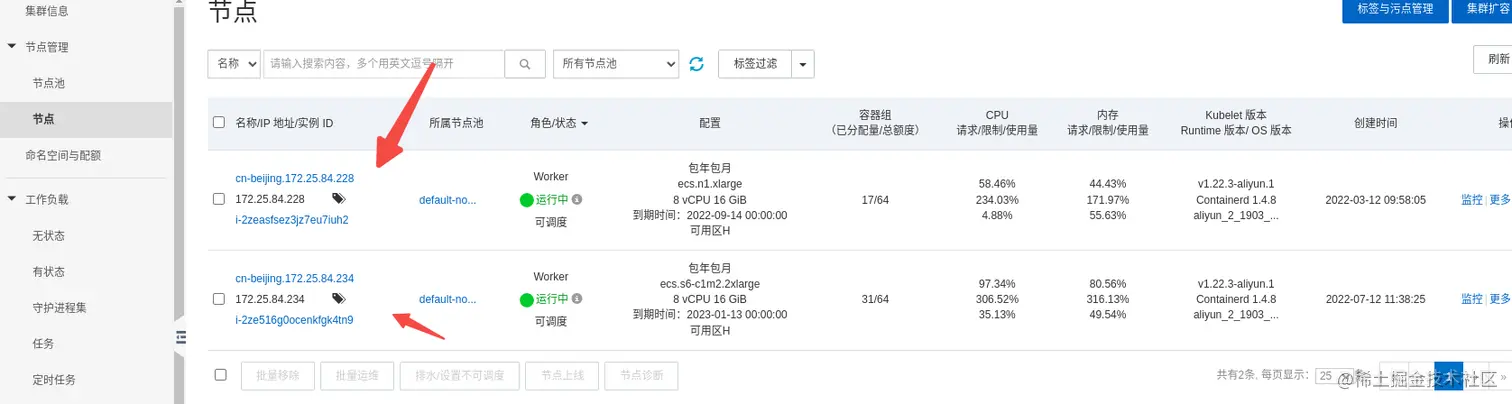1512x404 pixels.
Task: Toggle the bottom select-all checkbox beside 批量移除
Action: (221, 375)
